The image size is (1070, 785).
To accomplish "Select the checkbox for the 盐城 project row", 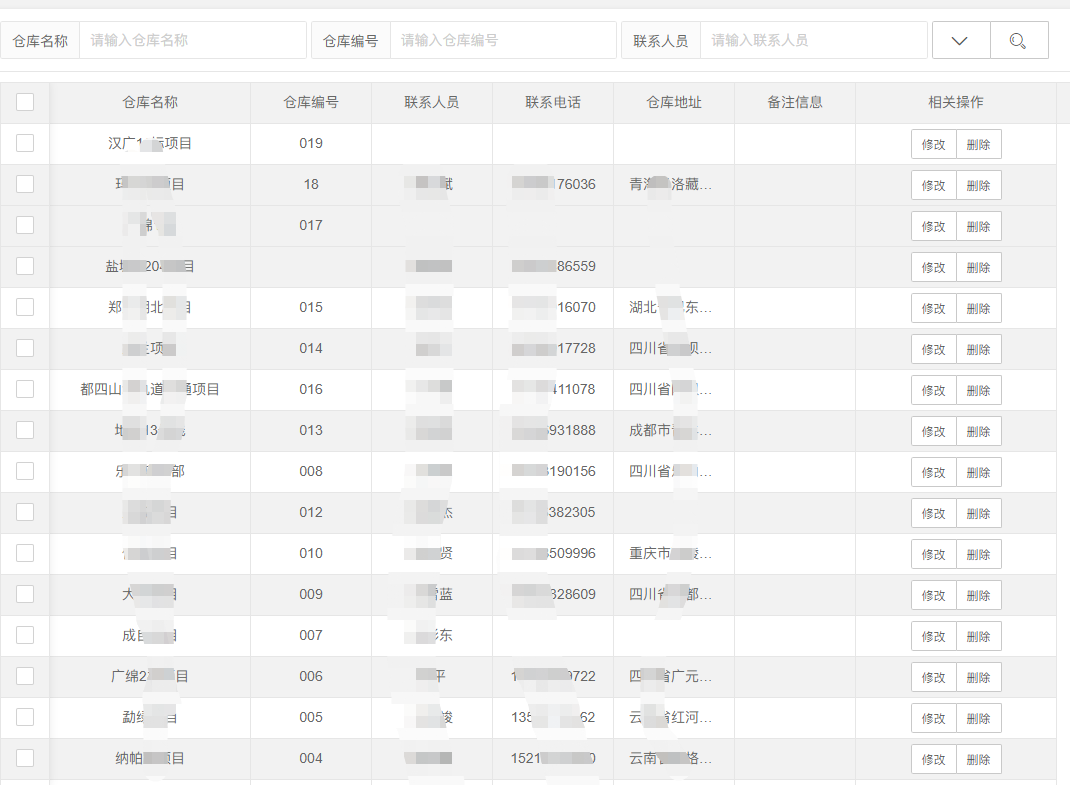I will pos(25,266).
